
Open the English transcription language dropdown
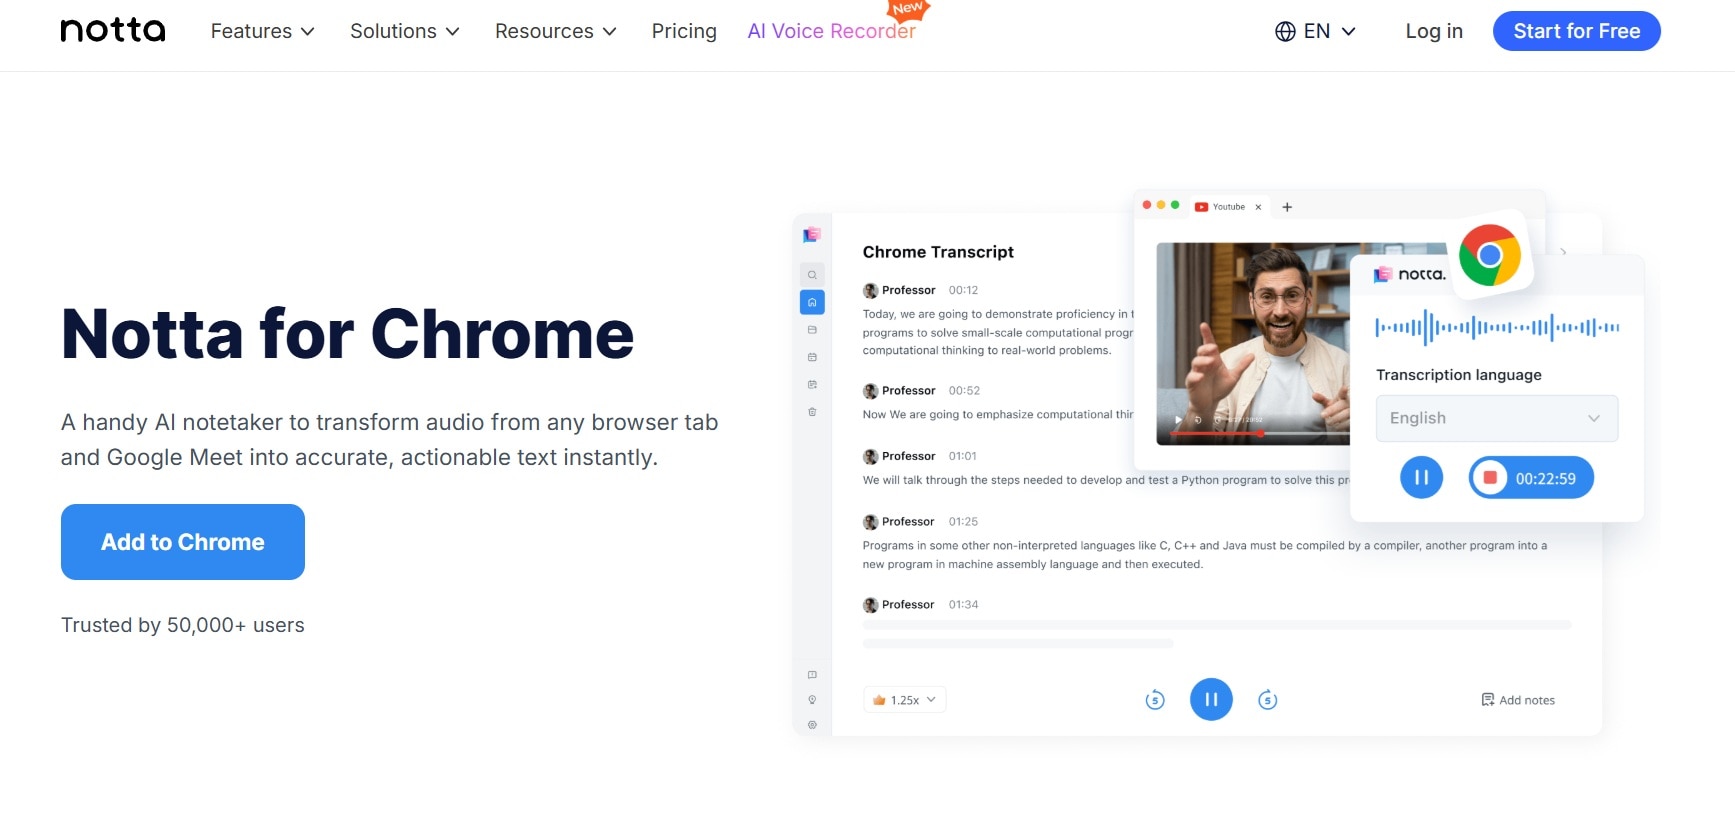[x=1497, y=418]
